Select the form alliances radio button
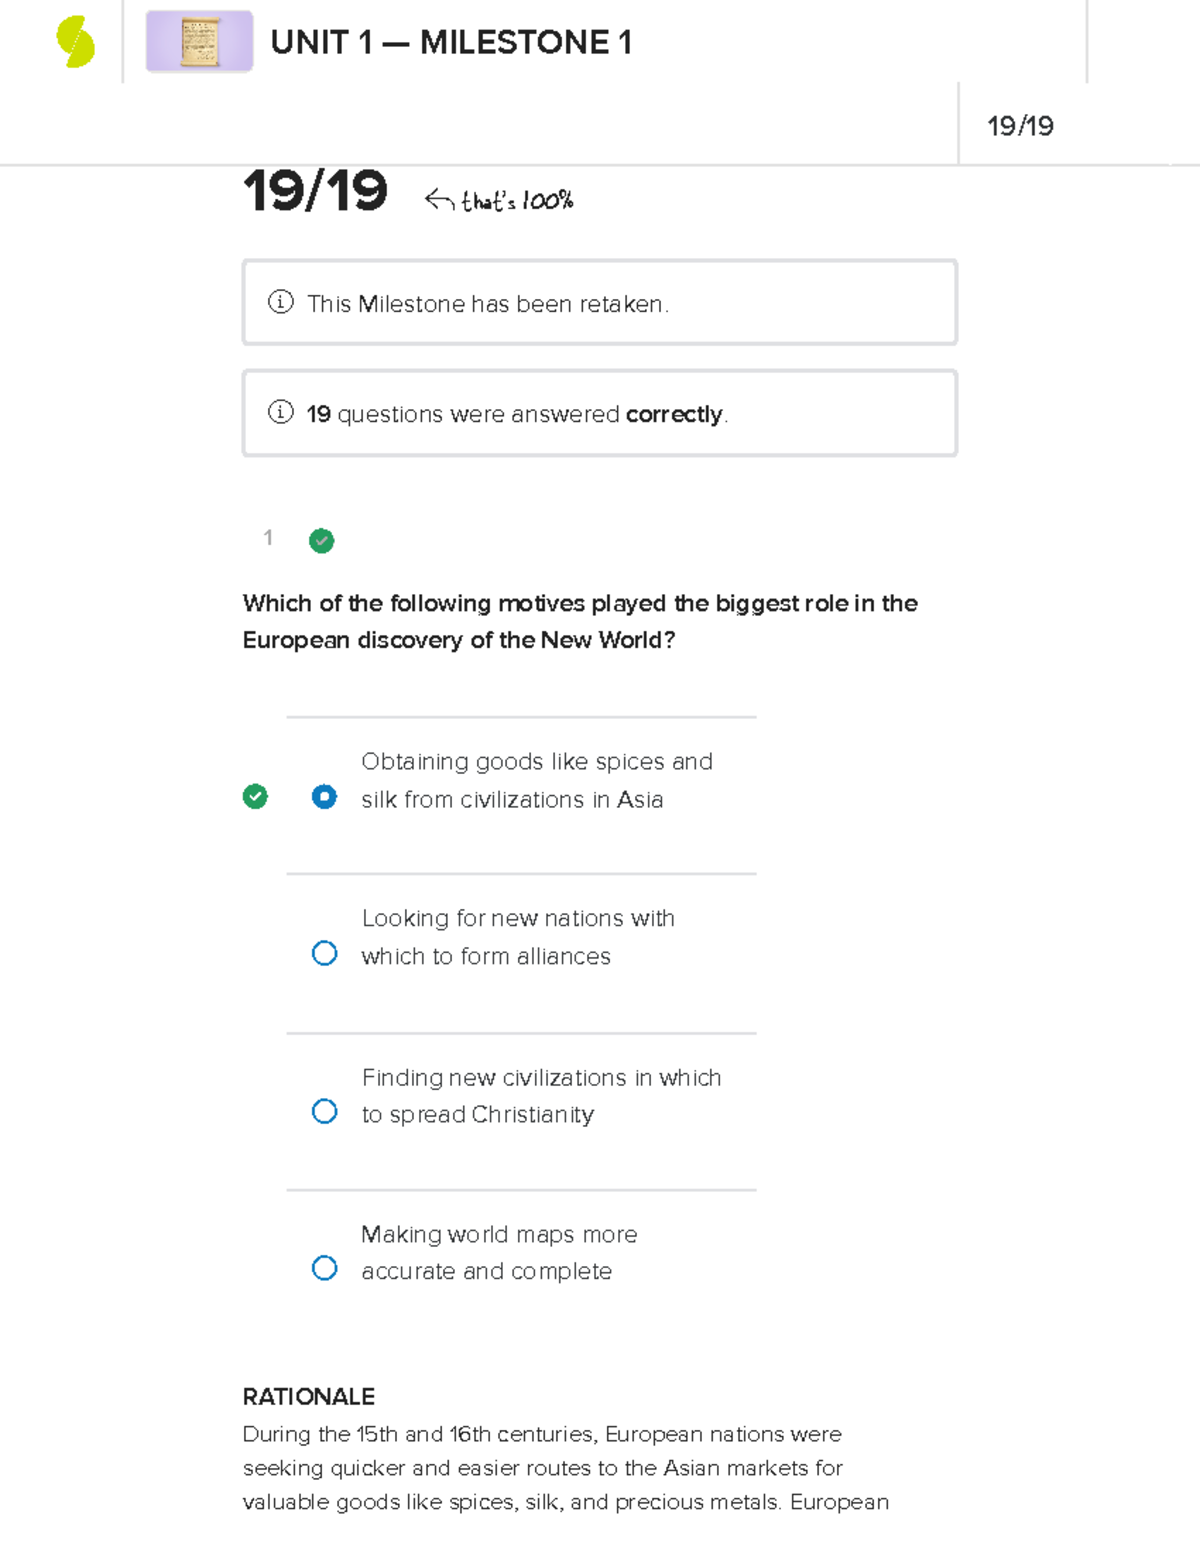The width and height of the screenshot is (1200, 1553). click(324, 953)
